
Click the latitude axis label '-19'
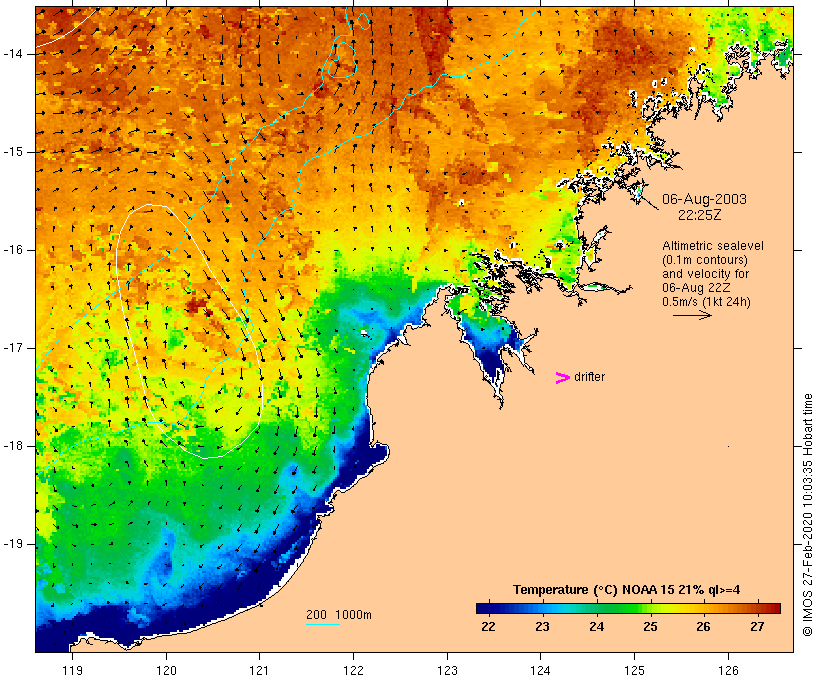pyautogui.click(x=13, y=544)
